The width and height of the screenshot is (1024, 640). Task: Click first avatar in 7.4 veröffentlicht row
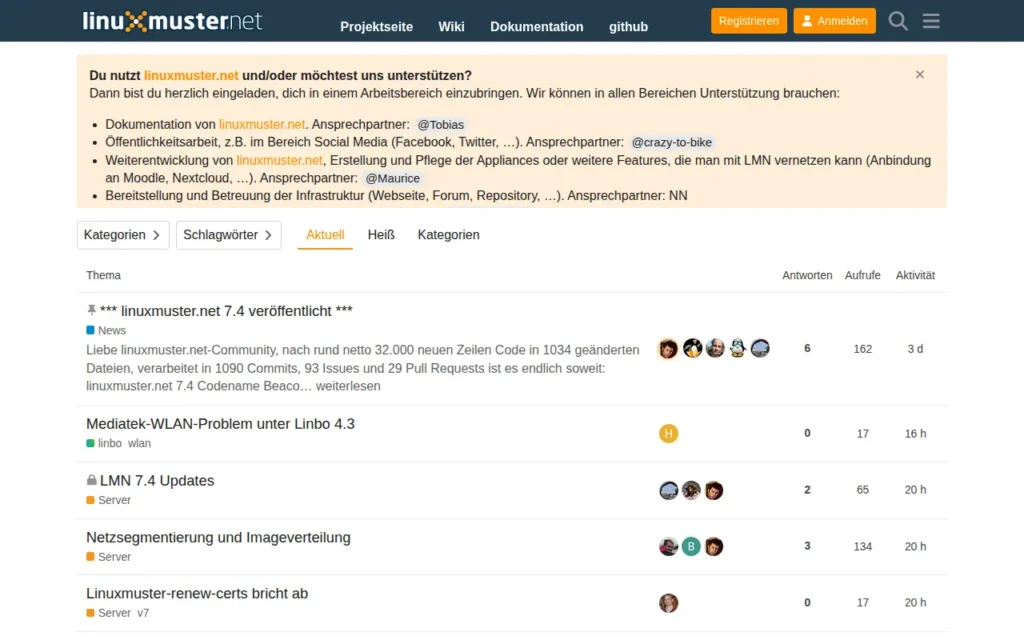668,349
